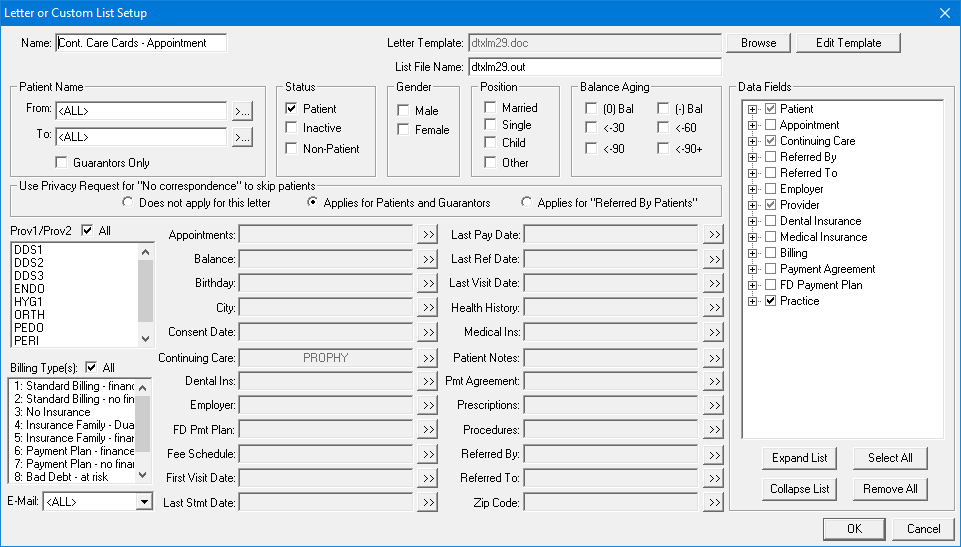Screen dimensions: 961x547
Task: Select '3: No Insurance' billing type
Action: coord(52,412)
